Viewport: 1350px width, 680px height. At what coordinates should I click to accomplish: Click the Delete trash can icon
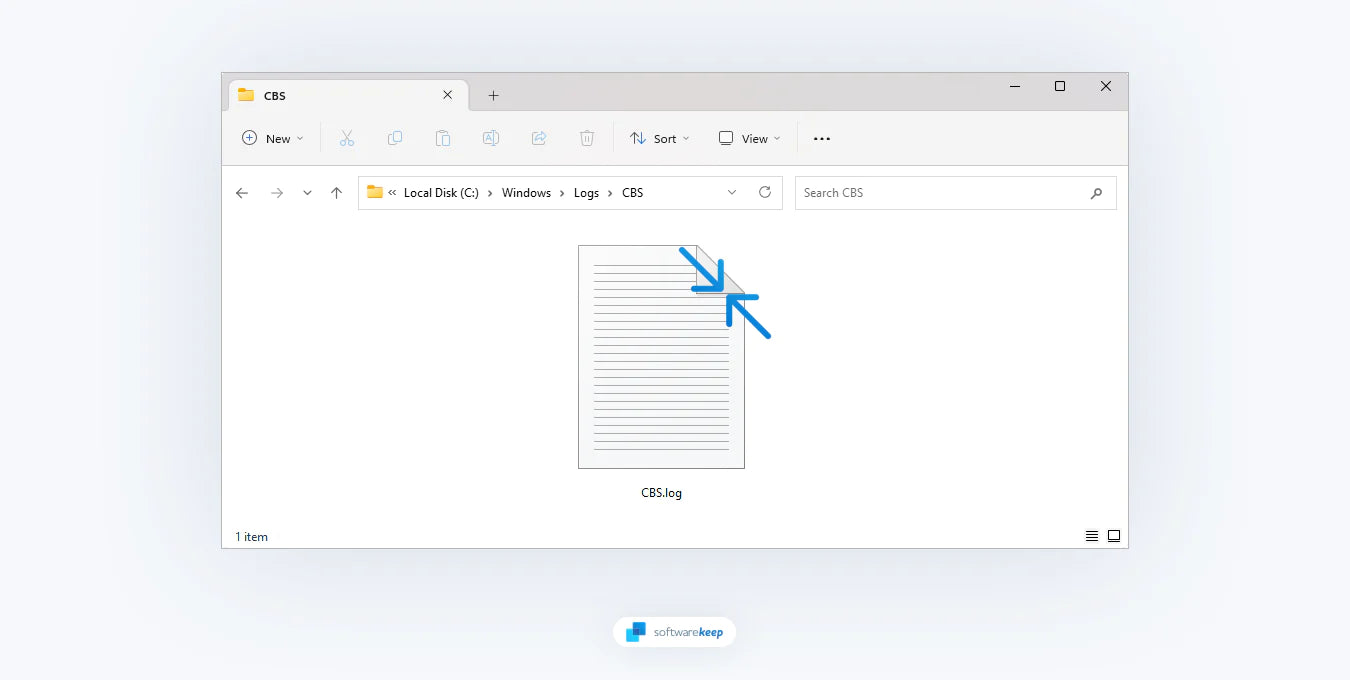pos(587,139)
